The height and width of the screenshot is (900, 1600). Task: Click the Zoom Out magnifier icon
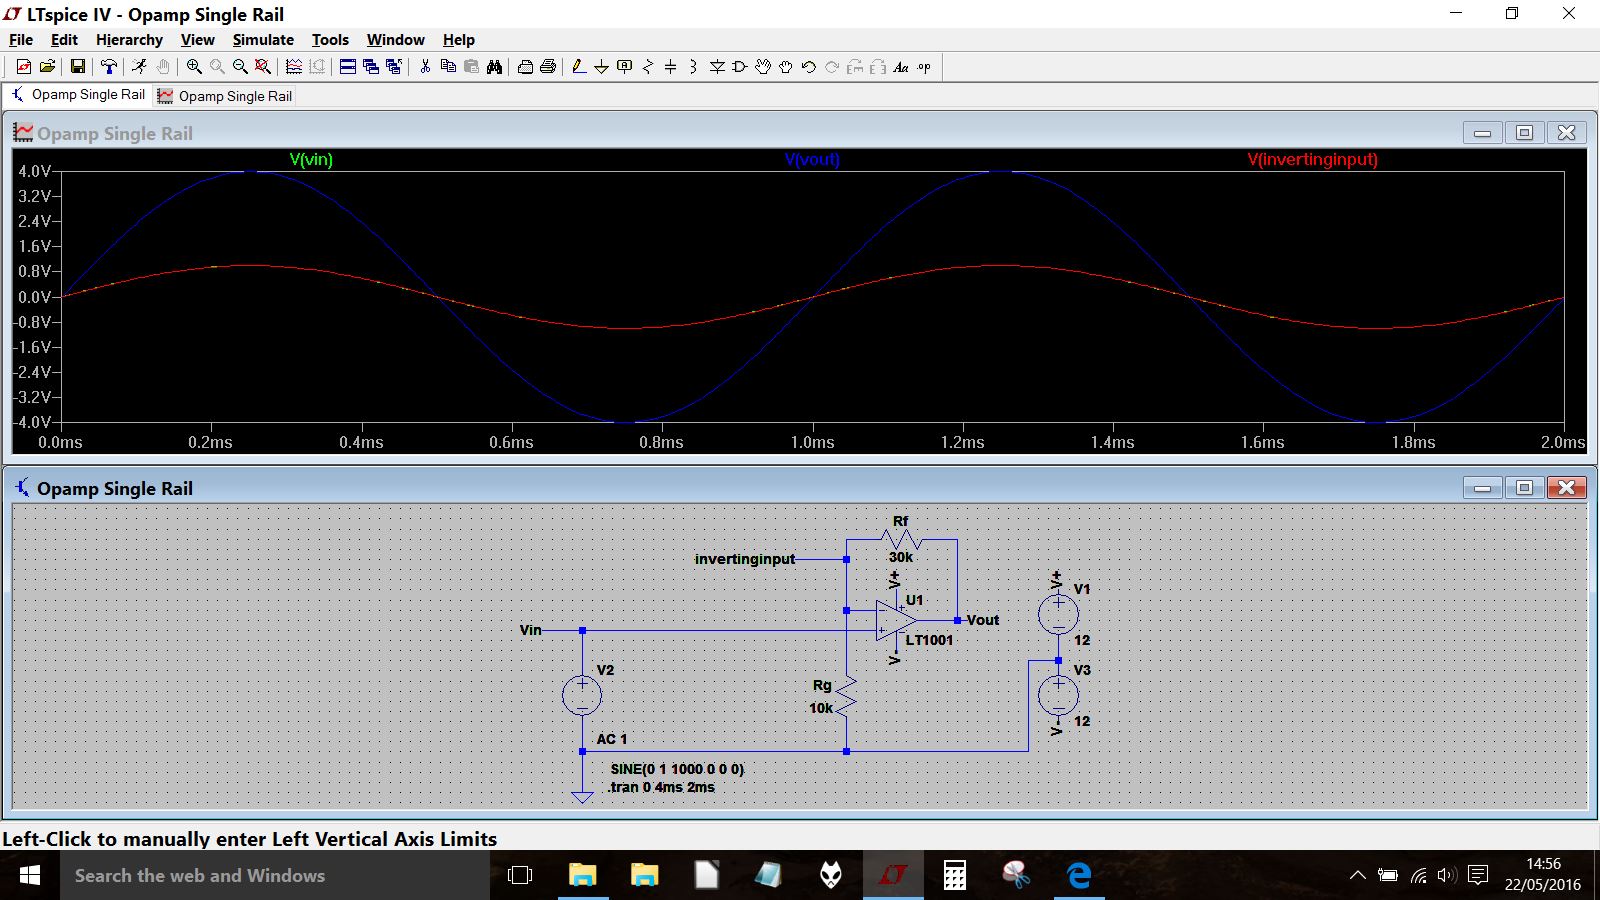pyautogui.click(x=240, y=67)
